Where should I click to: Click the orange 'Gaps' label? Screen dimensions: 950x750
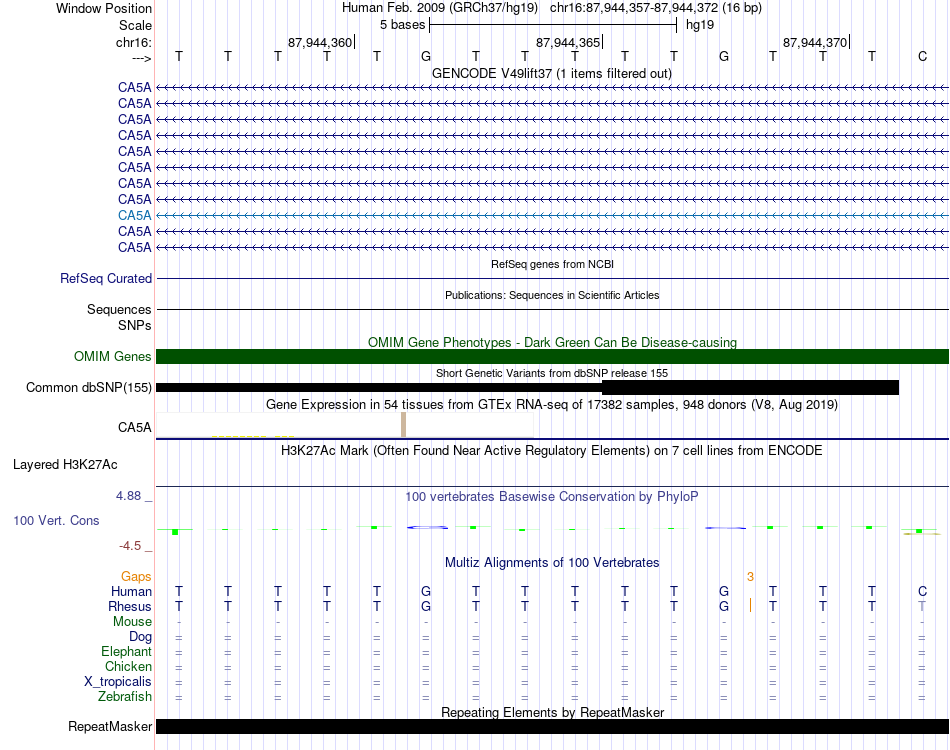tap(136, 577)
